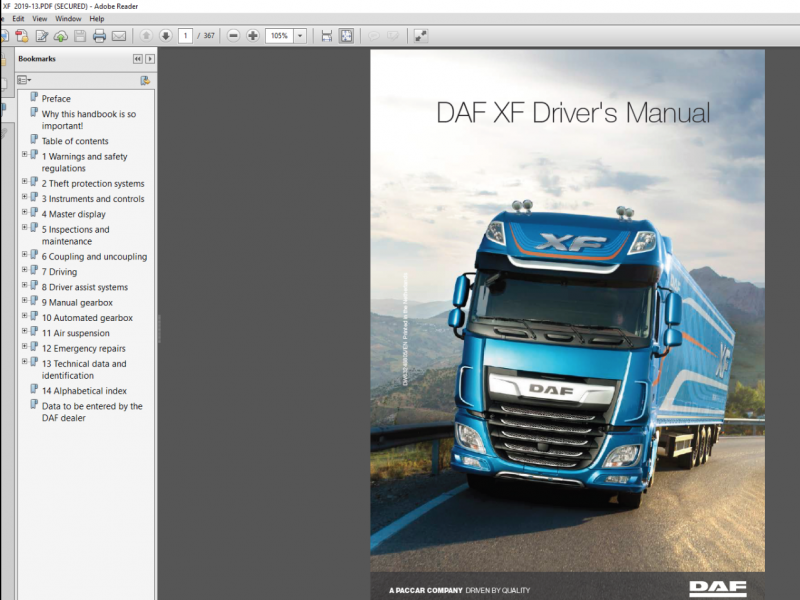
Task: Click the bookmark icon beside Table of contents
Action: [x=34, y=139]
